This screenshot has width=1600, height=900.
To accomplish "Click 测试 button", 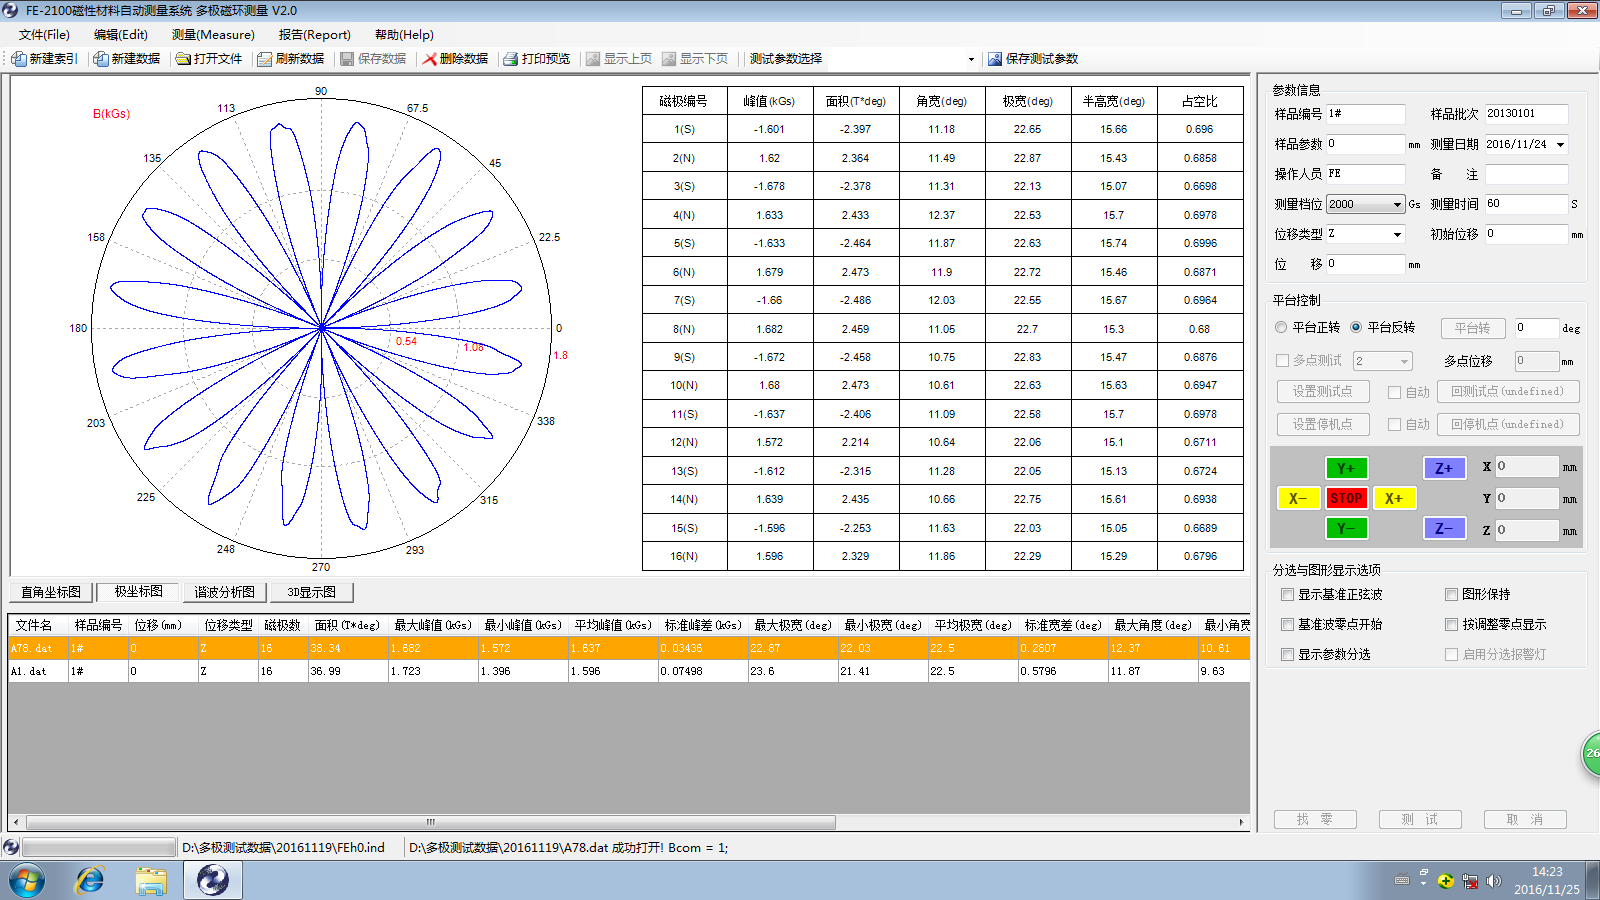I will click(1420, 819).
